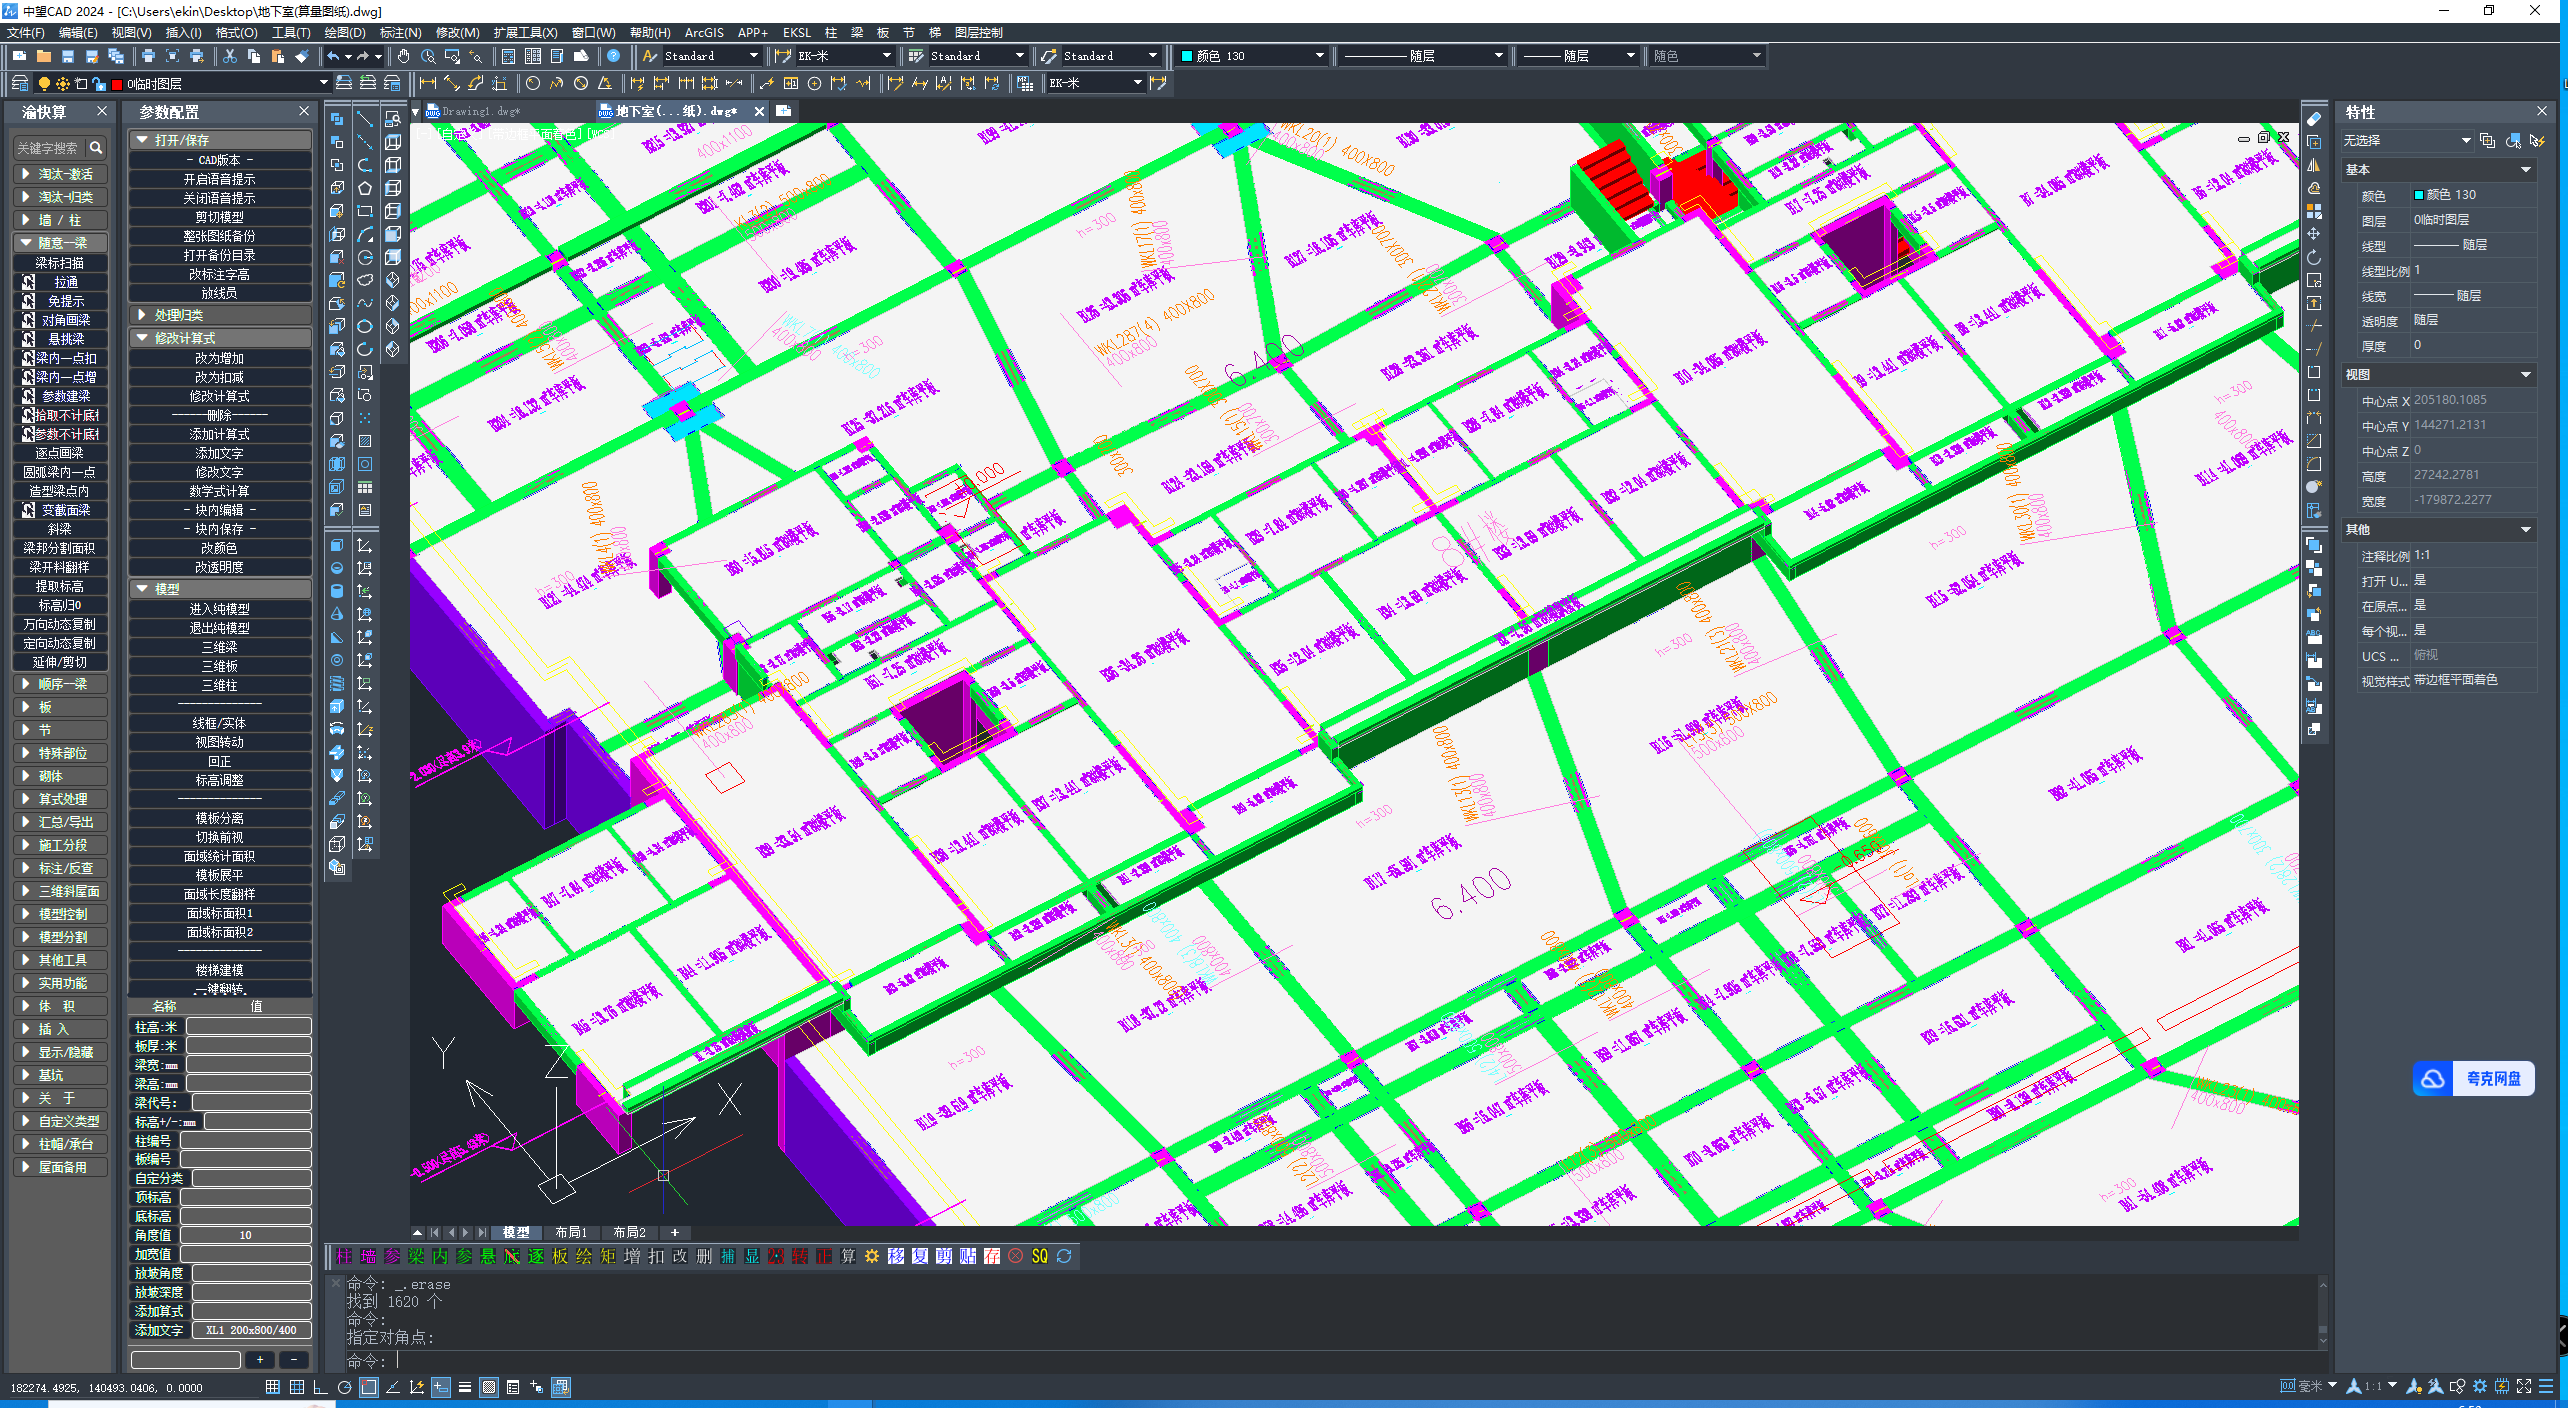Open the ArcGIS menu
The width and height of the screenshot is (2568, 1408).
point(704,33)
